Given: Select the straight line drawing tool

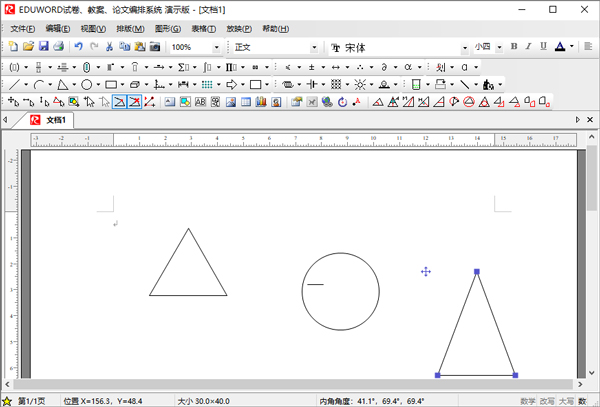Looking at the screenshot, I should coord(14,85).
